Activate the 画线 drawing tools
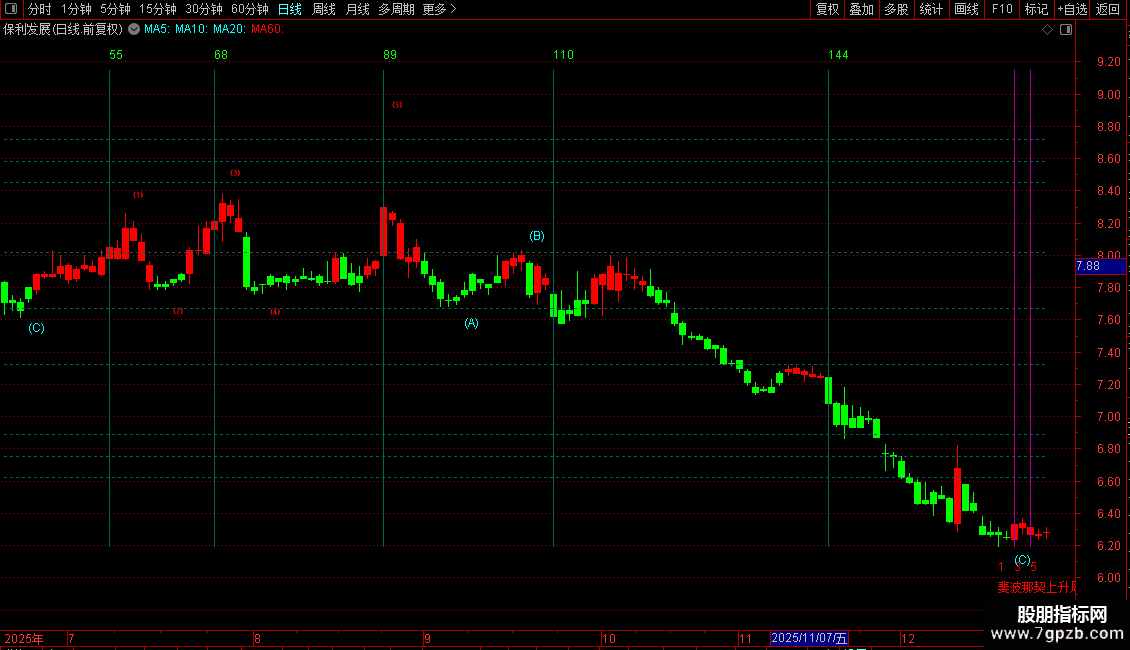1130x650 pixels. pos(966,9)
